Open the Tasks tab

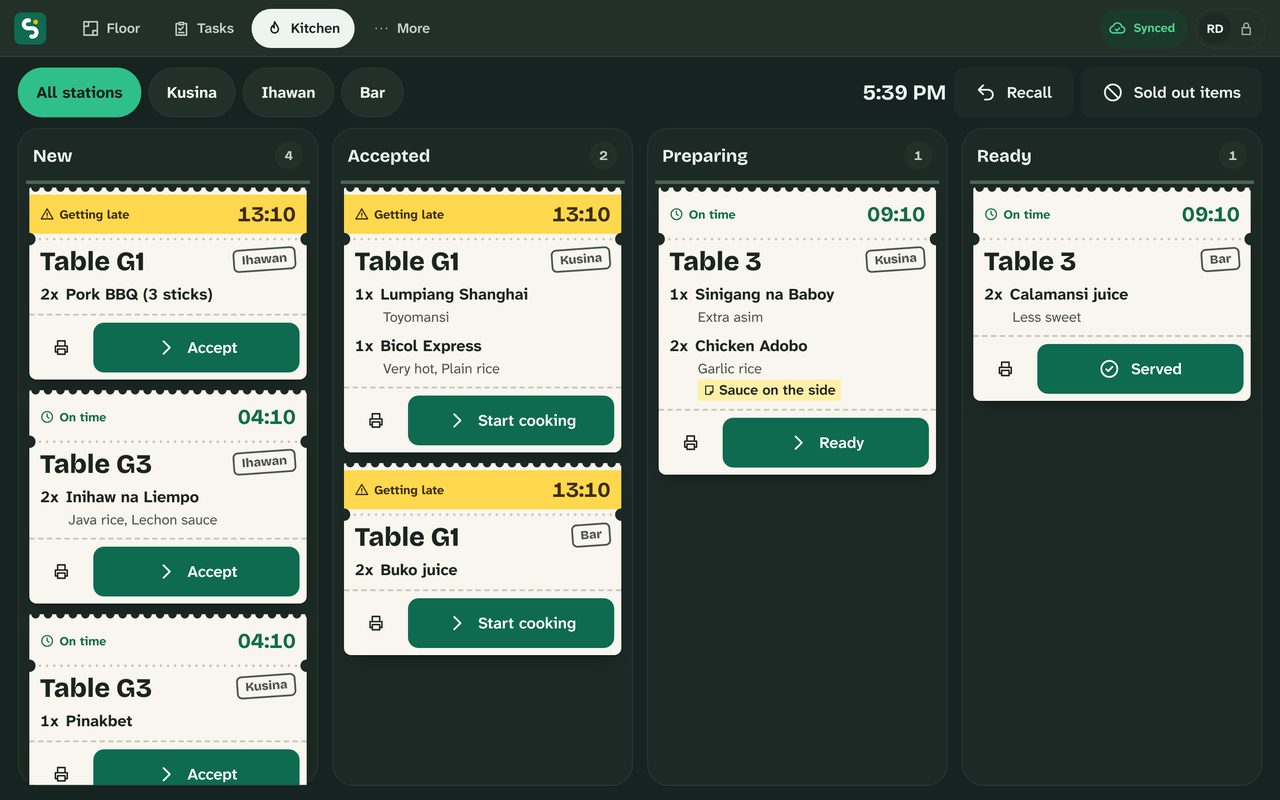(x=204, y=28)
